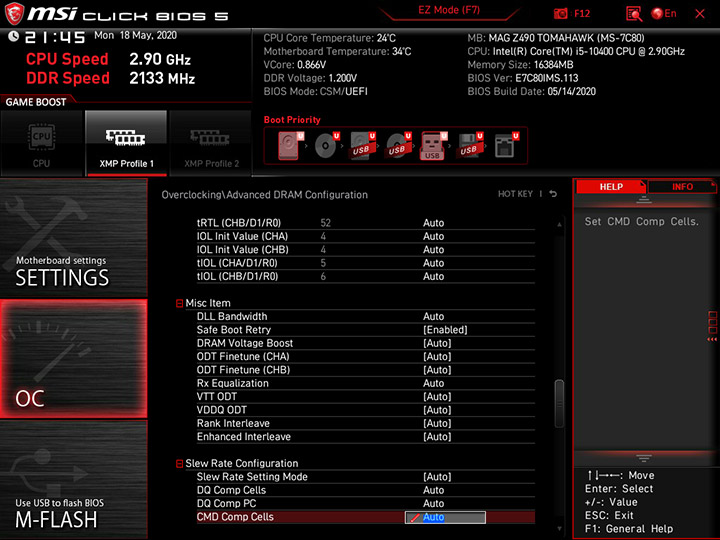Open the HELP tab
Image resolution: width=720 pixels, height=540 pixels.
click(611, 186)
